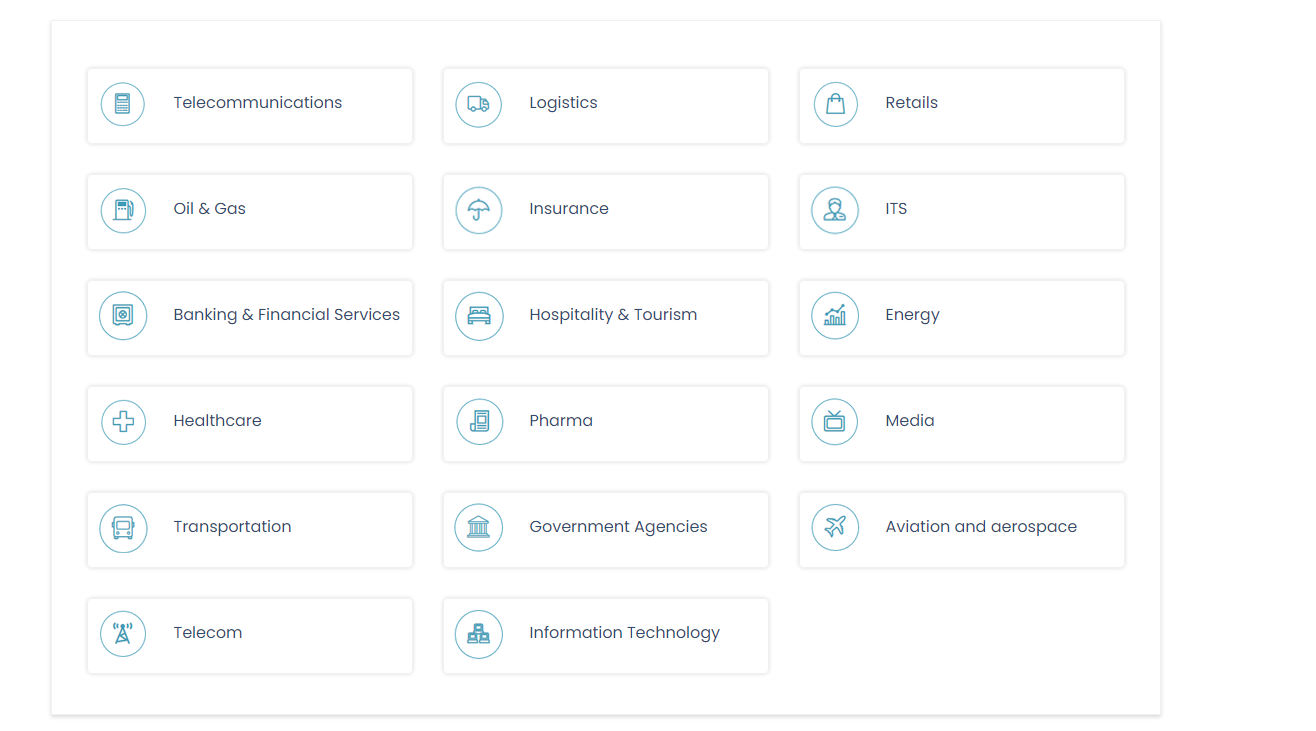Select the ITS text label

pos(896,209)
